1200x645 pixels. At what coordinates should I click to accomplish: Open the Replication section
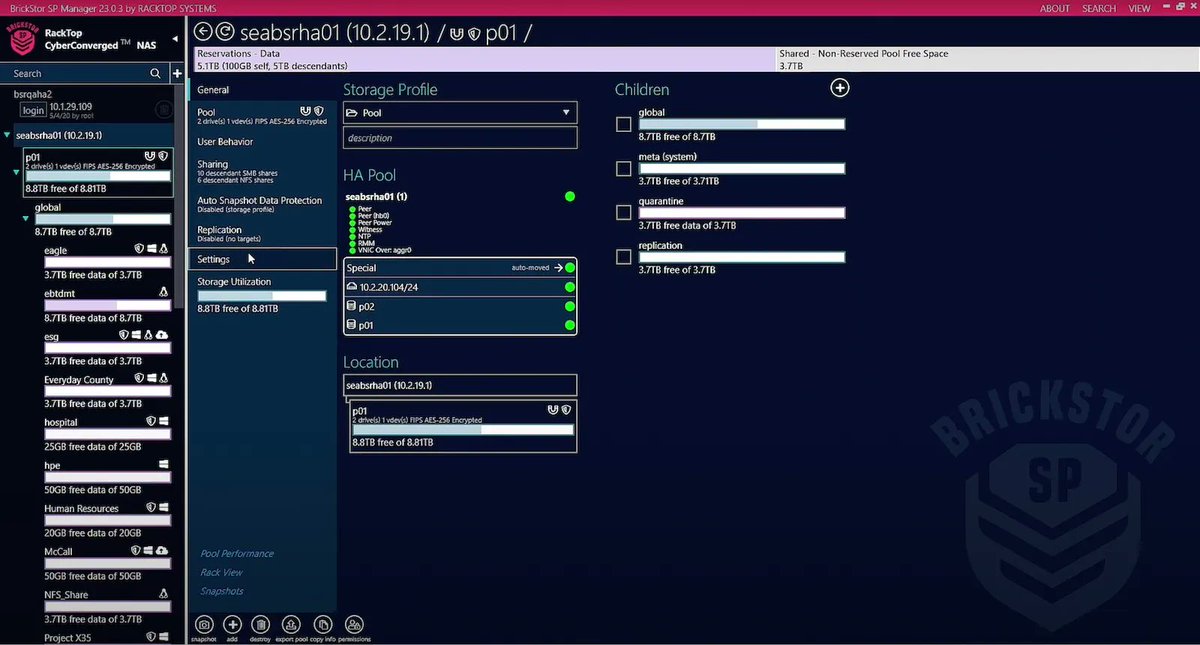262,234
